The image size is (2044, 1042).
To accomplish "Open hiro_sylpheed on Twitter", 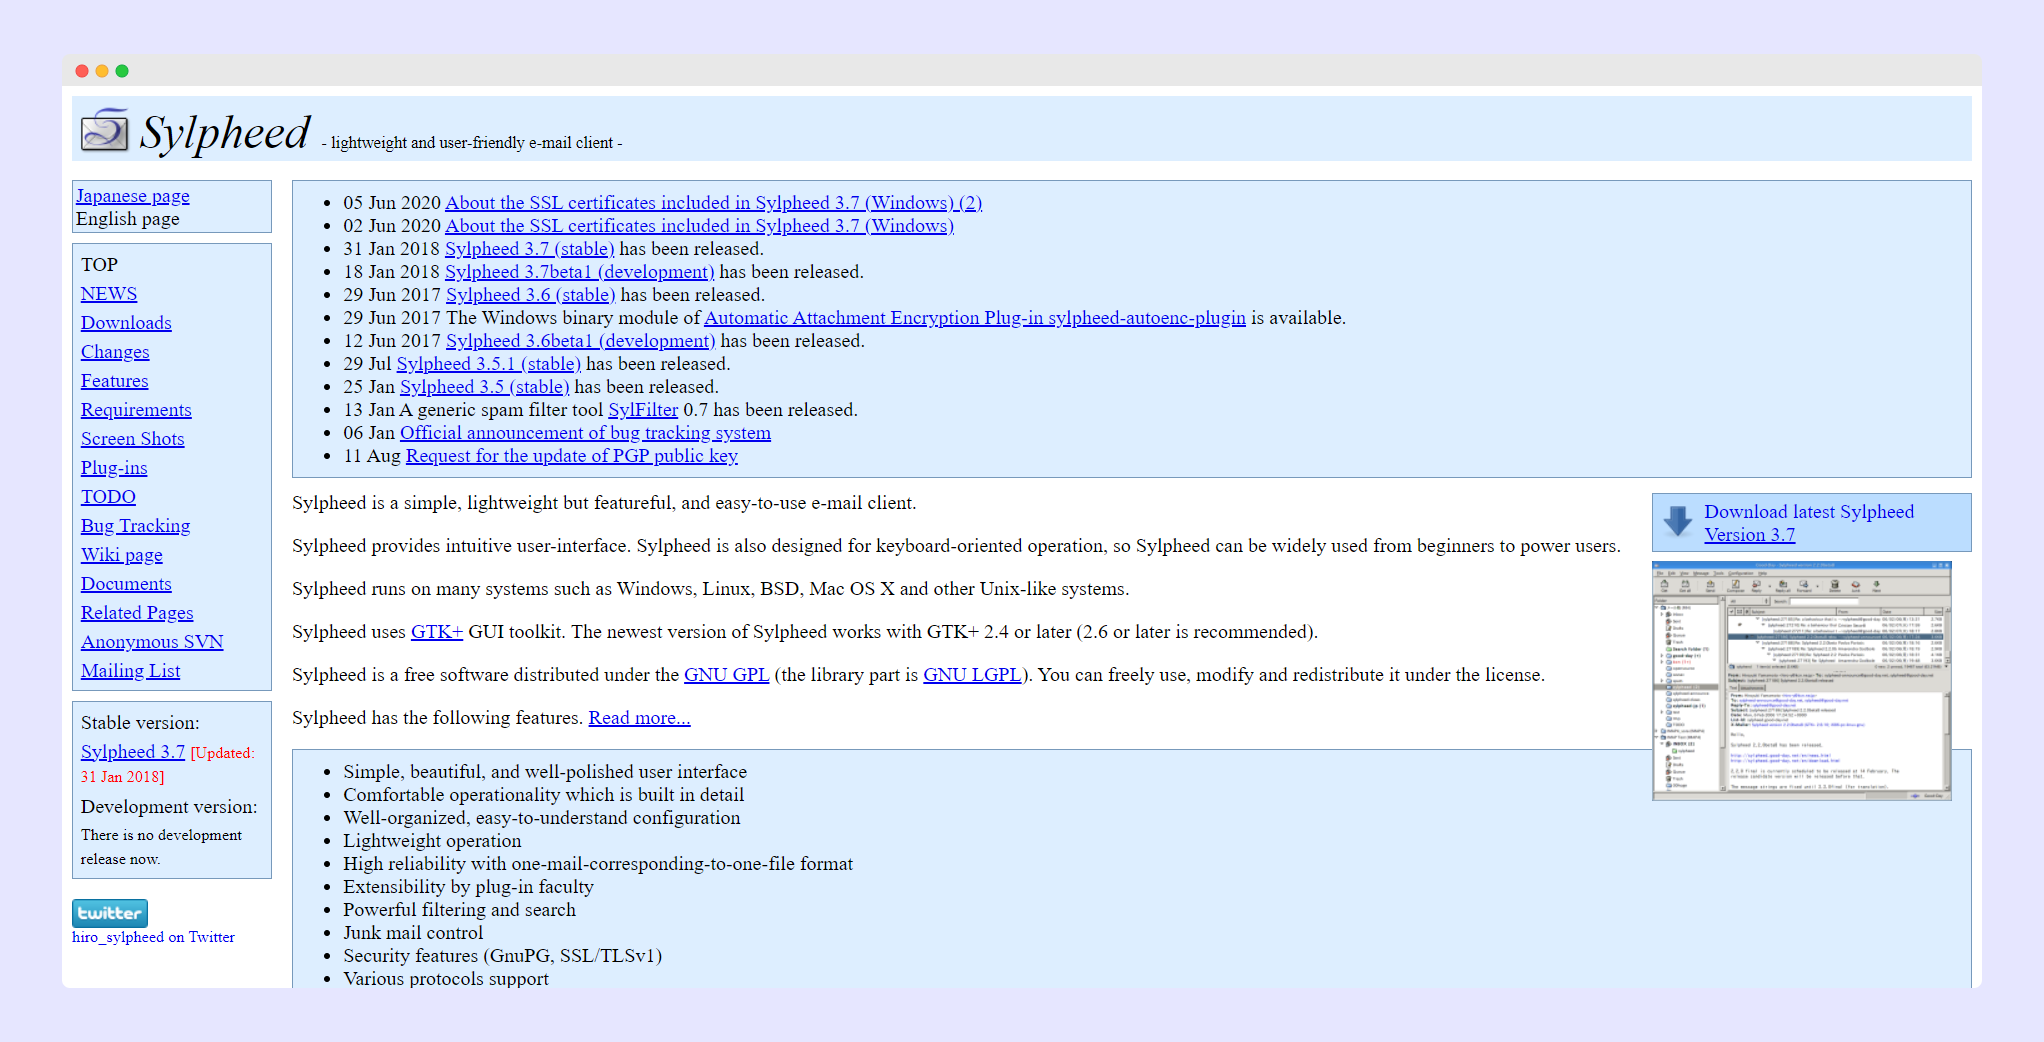I will coord(154,937).
